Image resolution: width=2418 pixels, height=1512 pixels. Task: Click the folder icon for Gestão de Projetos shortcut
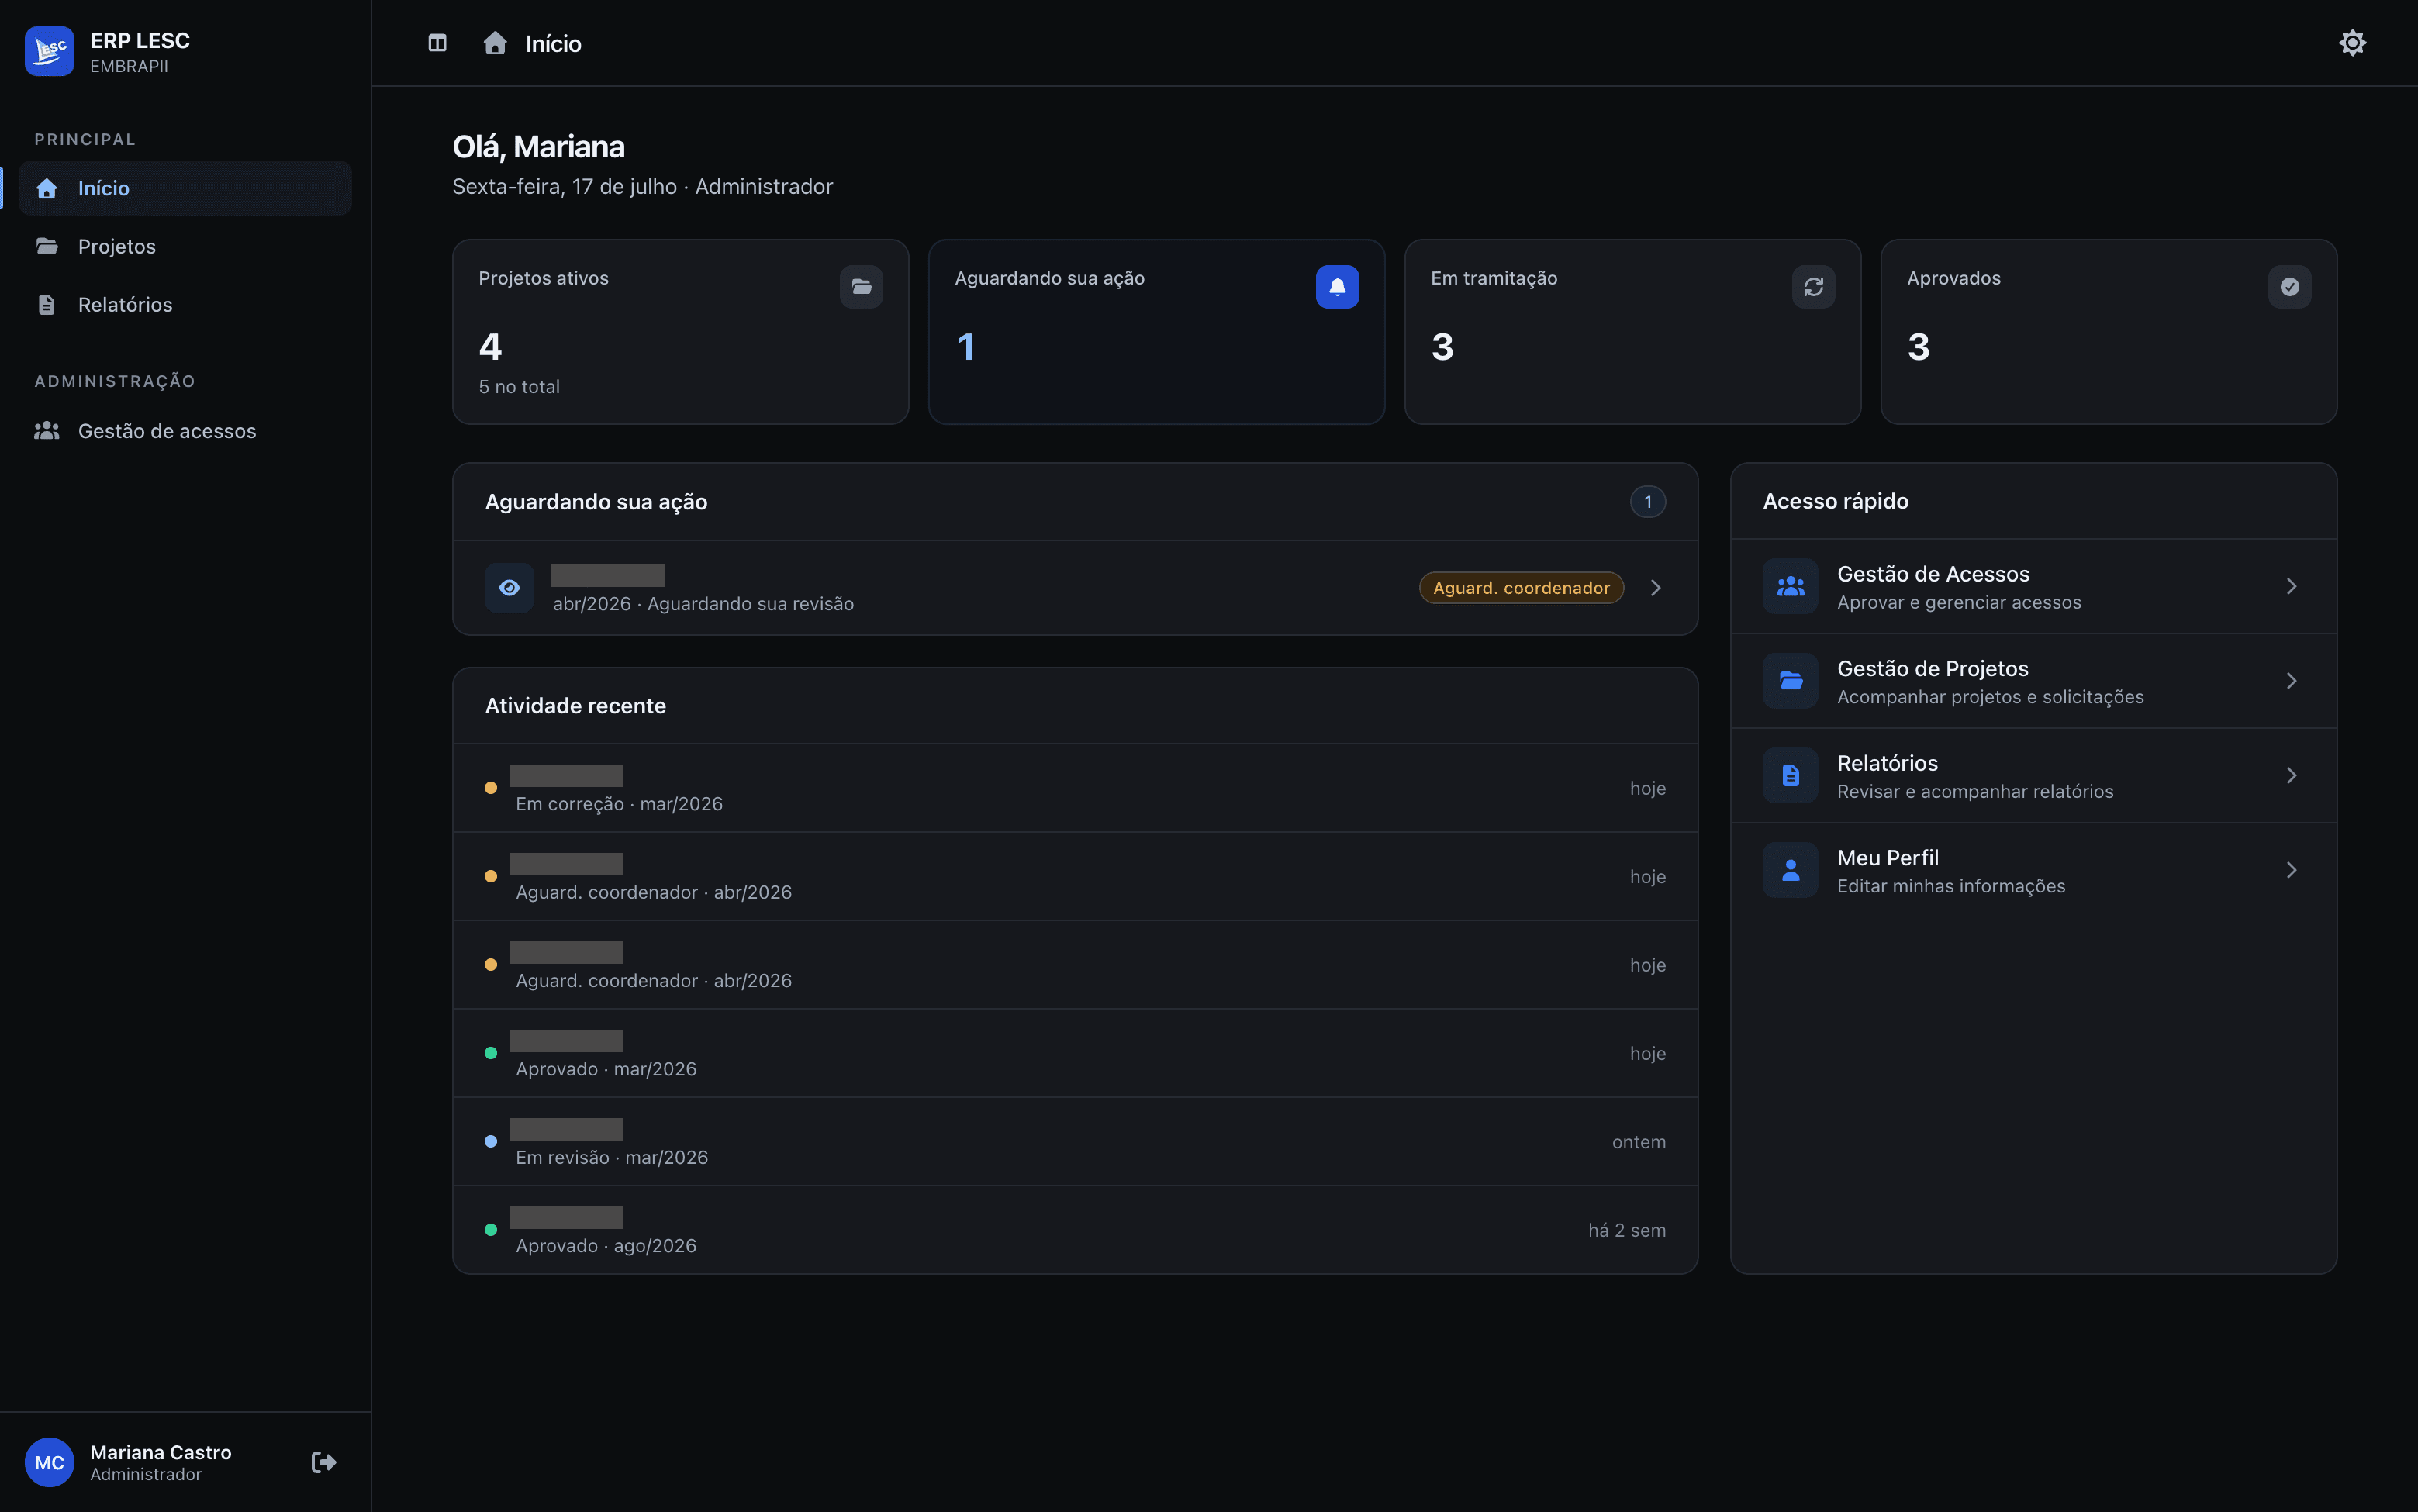[1790, 681]
